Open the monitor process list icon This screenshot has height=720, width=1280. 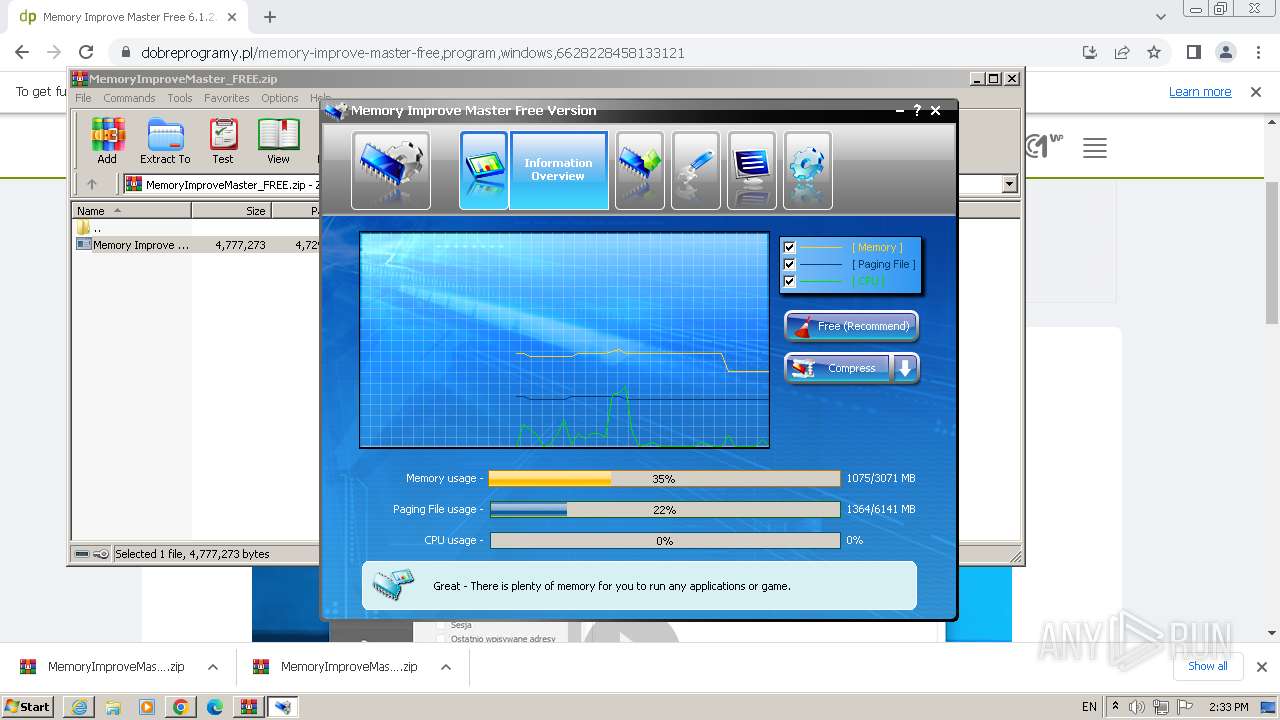pyautogui.click(x=752, y=170)
